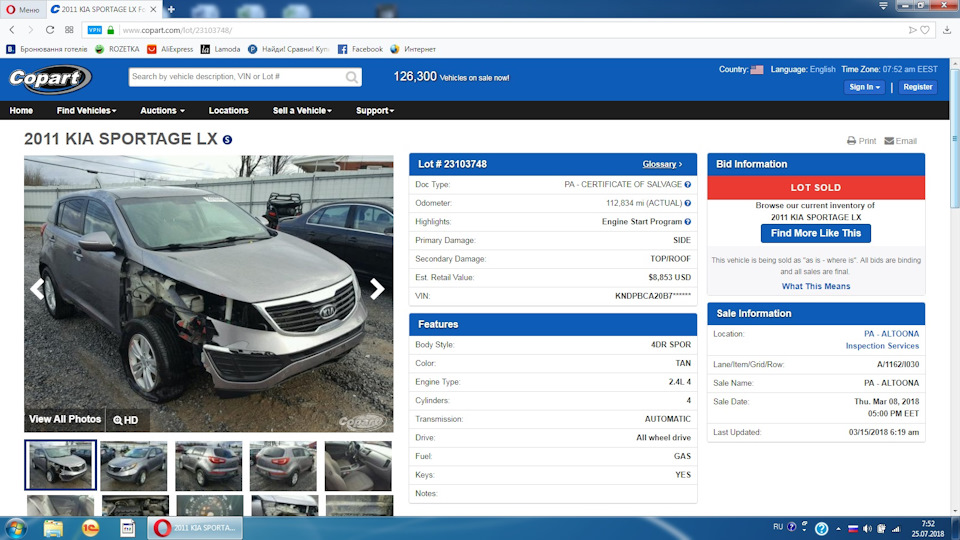Show previous photo with left arrow
This screenshot has height=540, width=960.
[x=37, y=289]
